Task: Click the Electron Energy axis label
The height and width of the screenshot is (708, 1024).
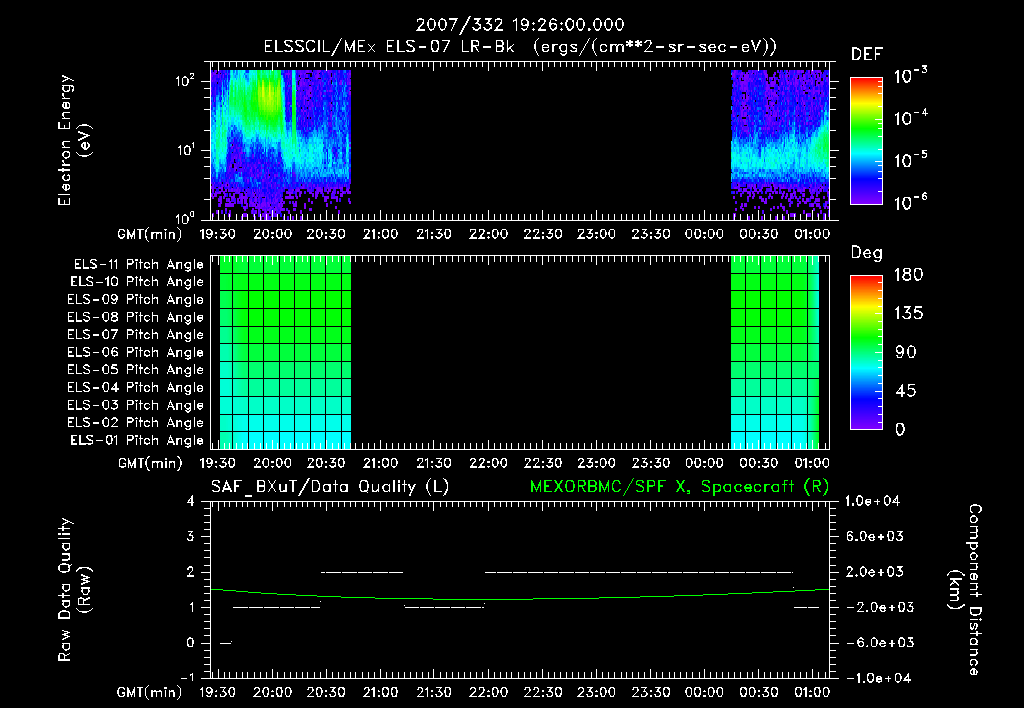Action: click(74, 140)
